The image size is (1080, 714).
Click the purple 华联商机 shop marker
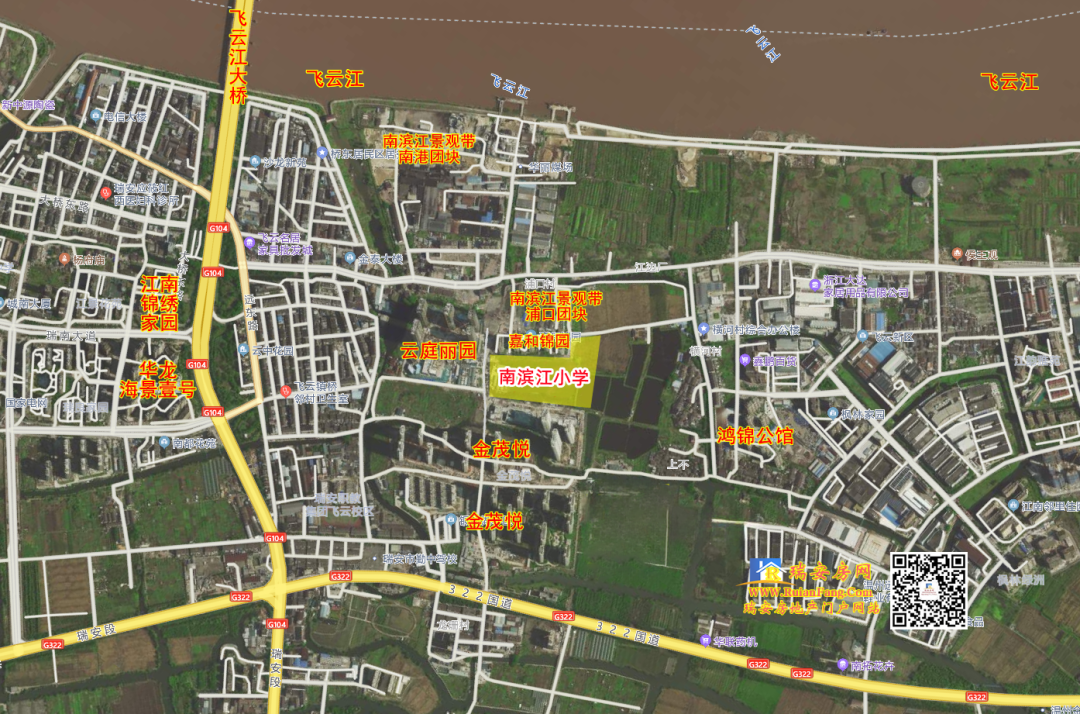pos(706,640)
